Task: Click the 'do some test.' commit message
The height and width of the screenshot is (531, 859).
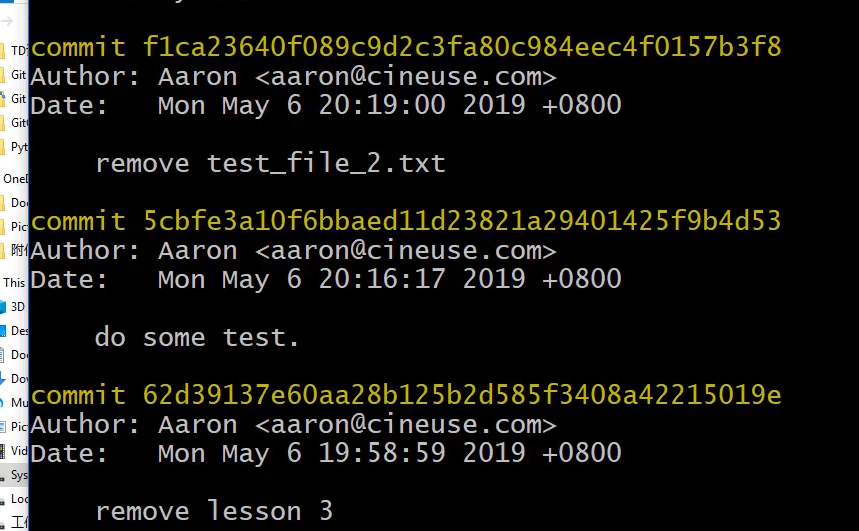Action: click(x=197, y=337)
